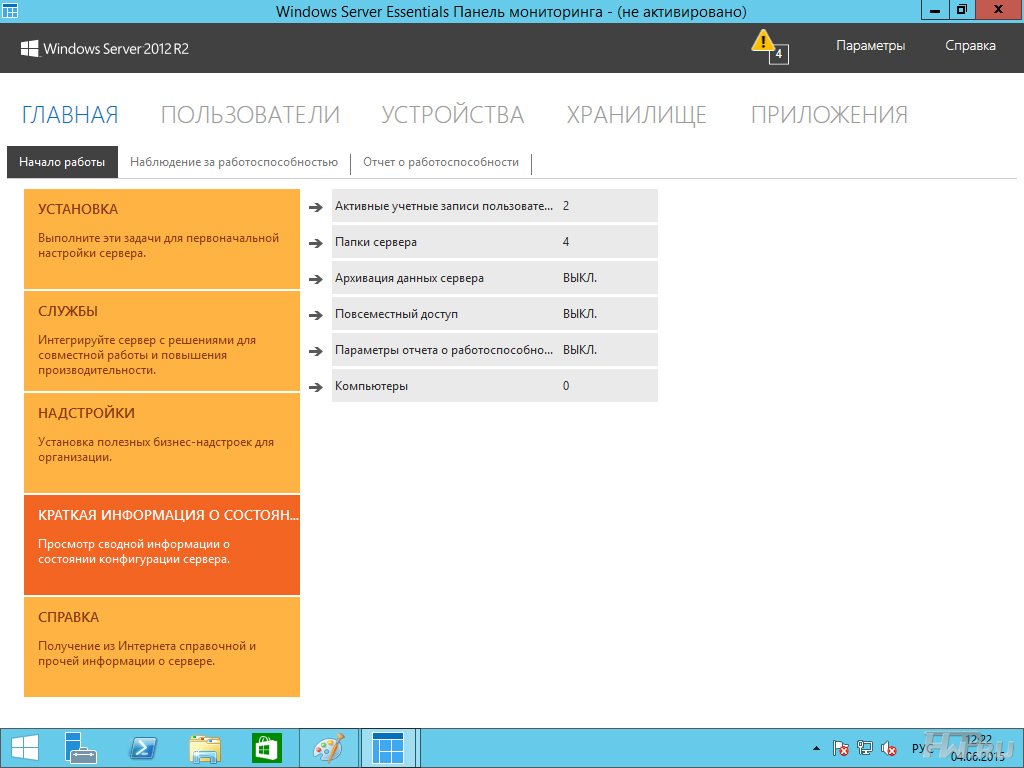The width and height of the screenshot is (1024, 768).
Task: Switch to the ПОЛЬЗОВАТЕЛИ section
Action: [250, 114]
